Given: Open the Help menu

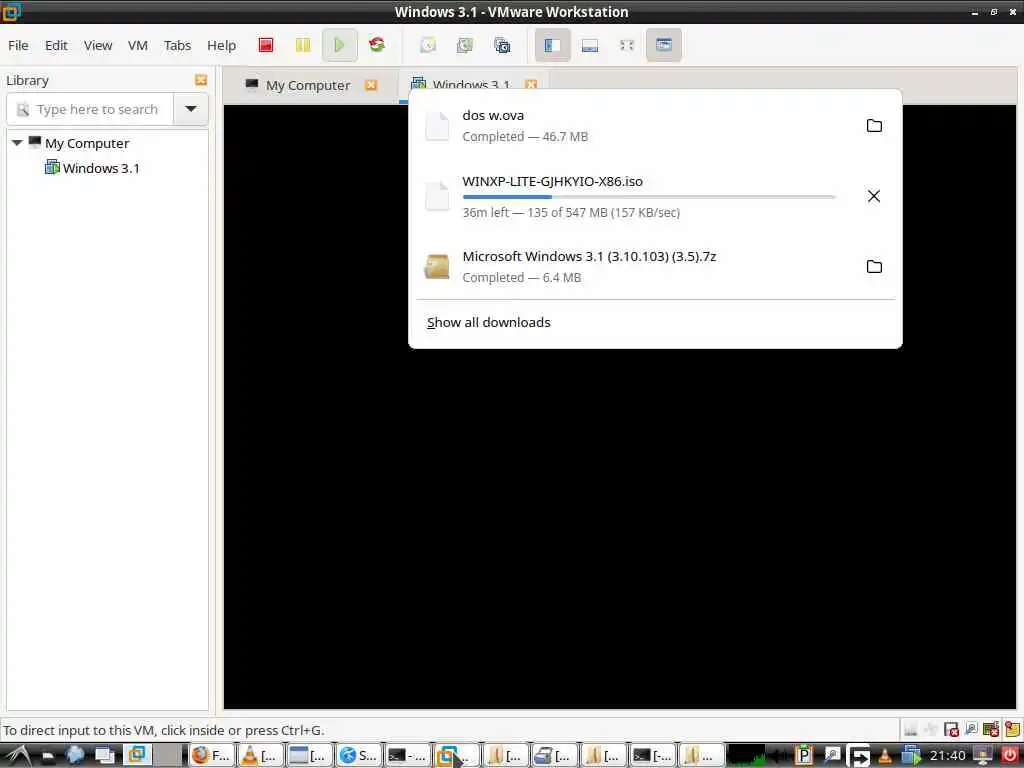Looking at the screenshot, I should 221,45.
